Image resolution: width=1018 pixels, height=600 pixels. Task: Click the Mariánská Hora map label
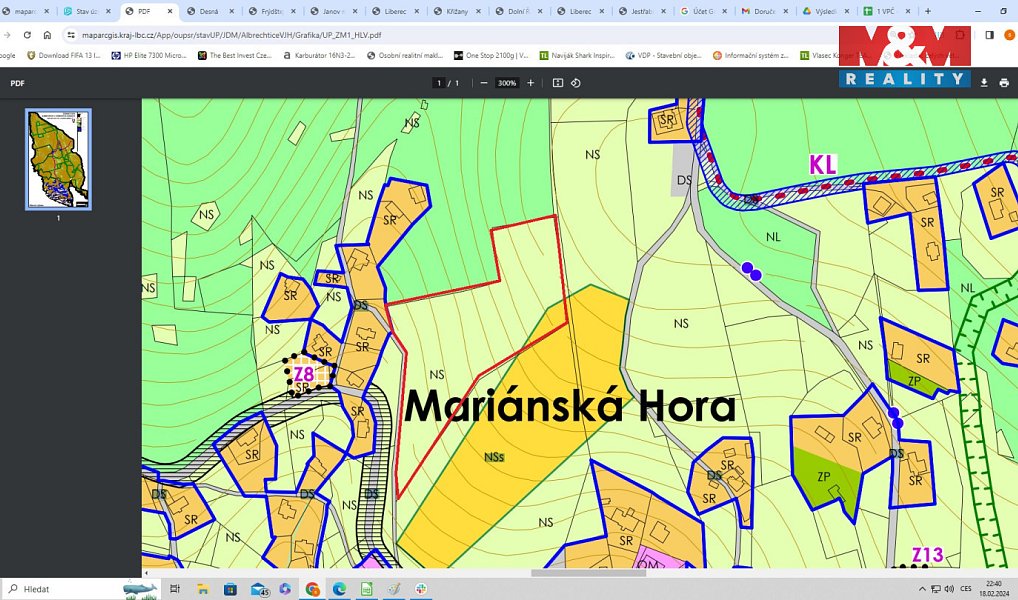tap(570, 406)
